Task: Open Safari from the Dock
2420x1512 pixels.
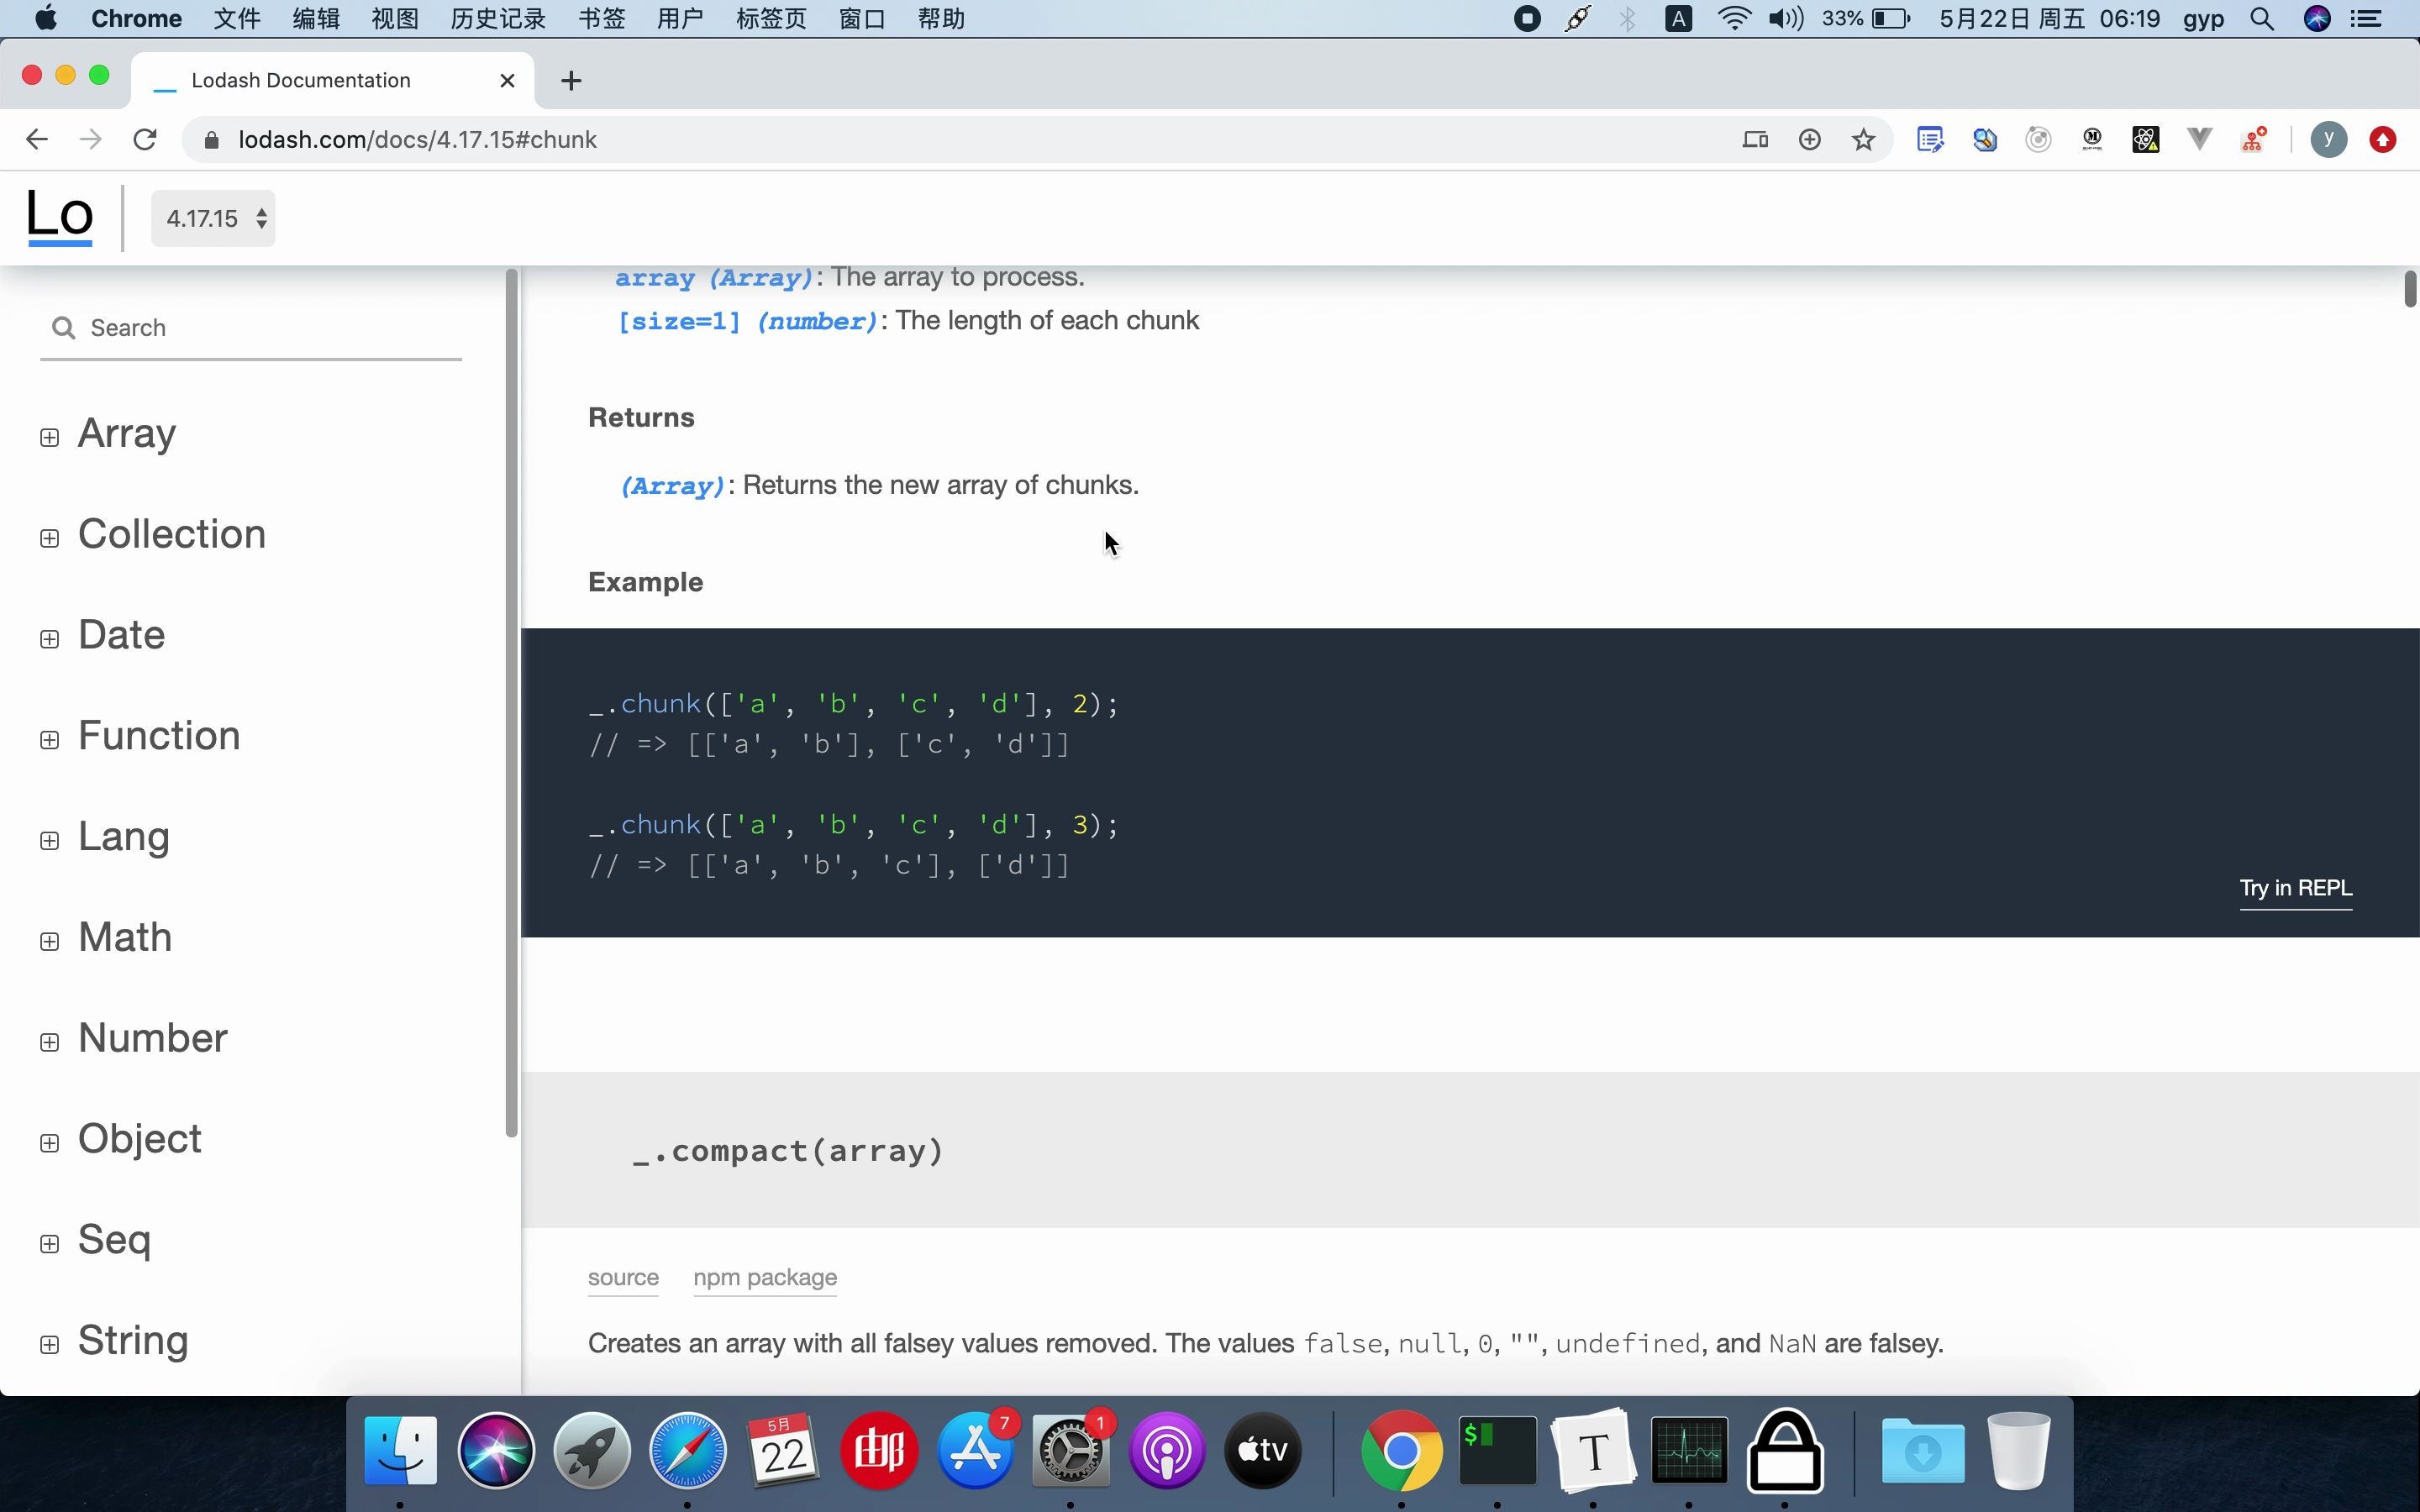Action: pos(688,1450)
